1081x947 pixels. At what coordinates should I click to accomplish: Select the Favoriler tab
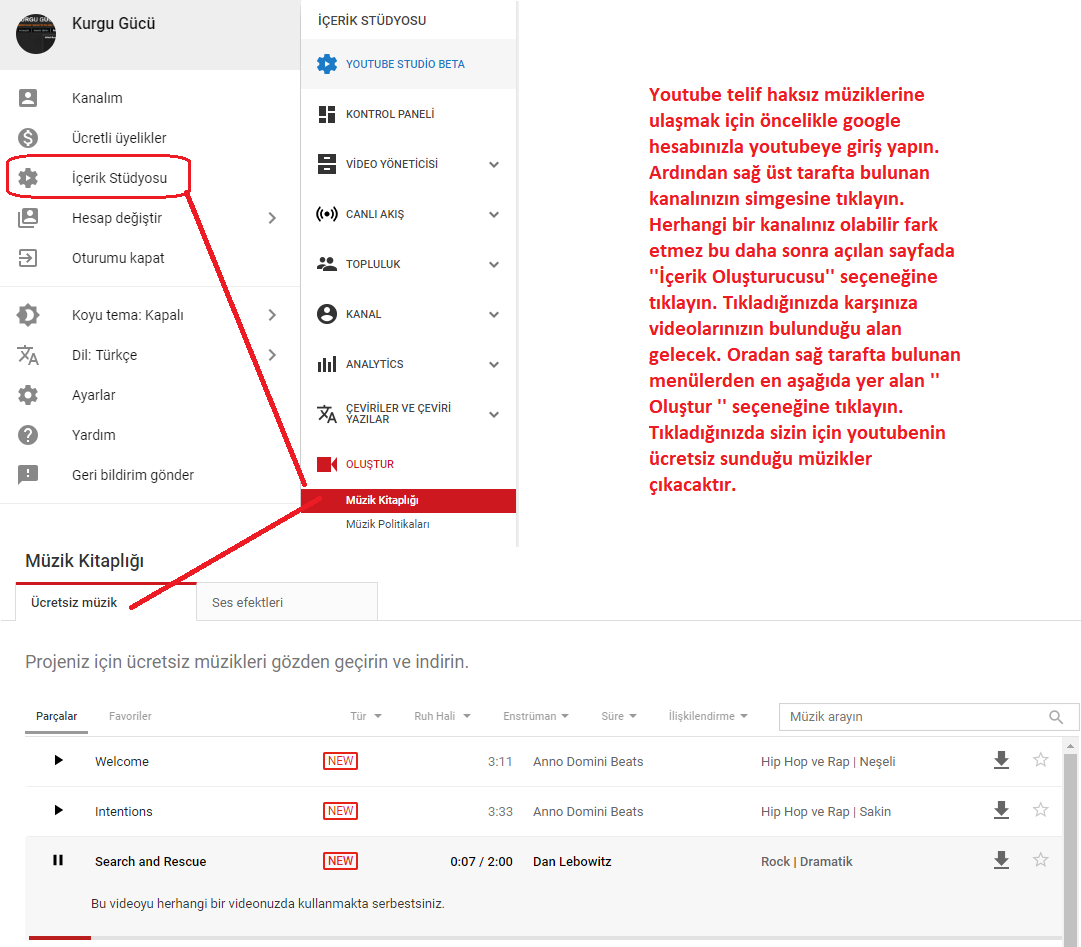point(130,716)
